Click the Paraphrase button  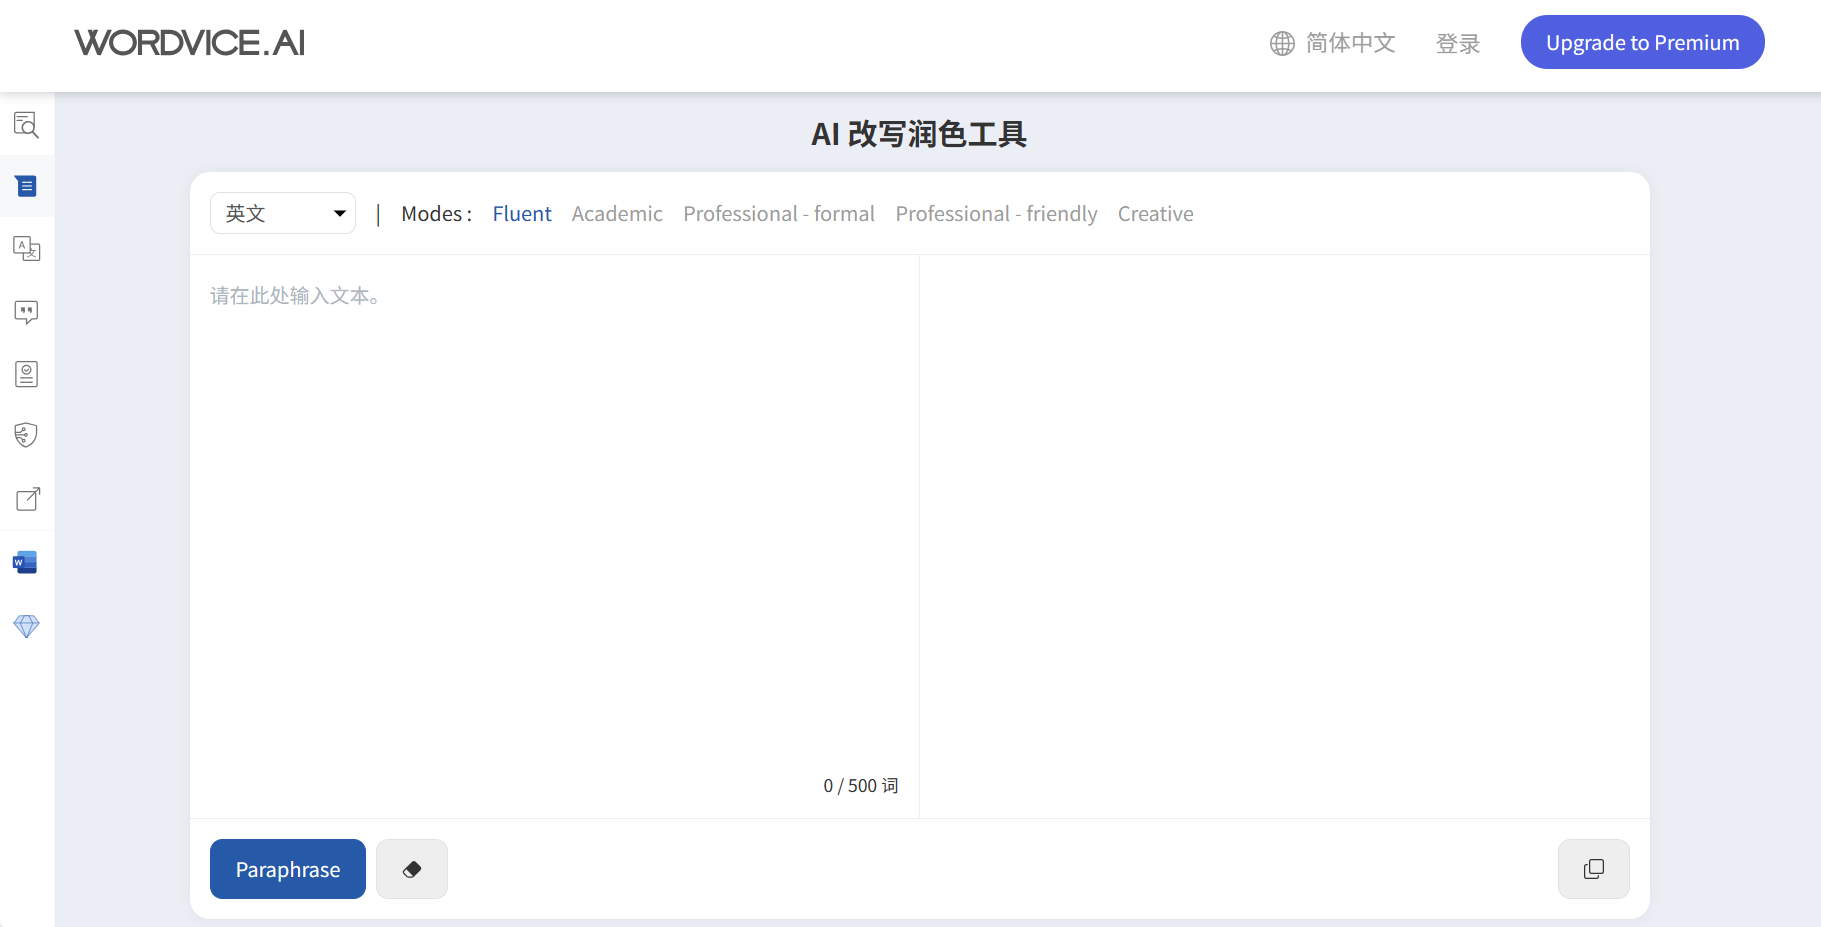click(288, 869)
